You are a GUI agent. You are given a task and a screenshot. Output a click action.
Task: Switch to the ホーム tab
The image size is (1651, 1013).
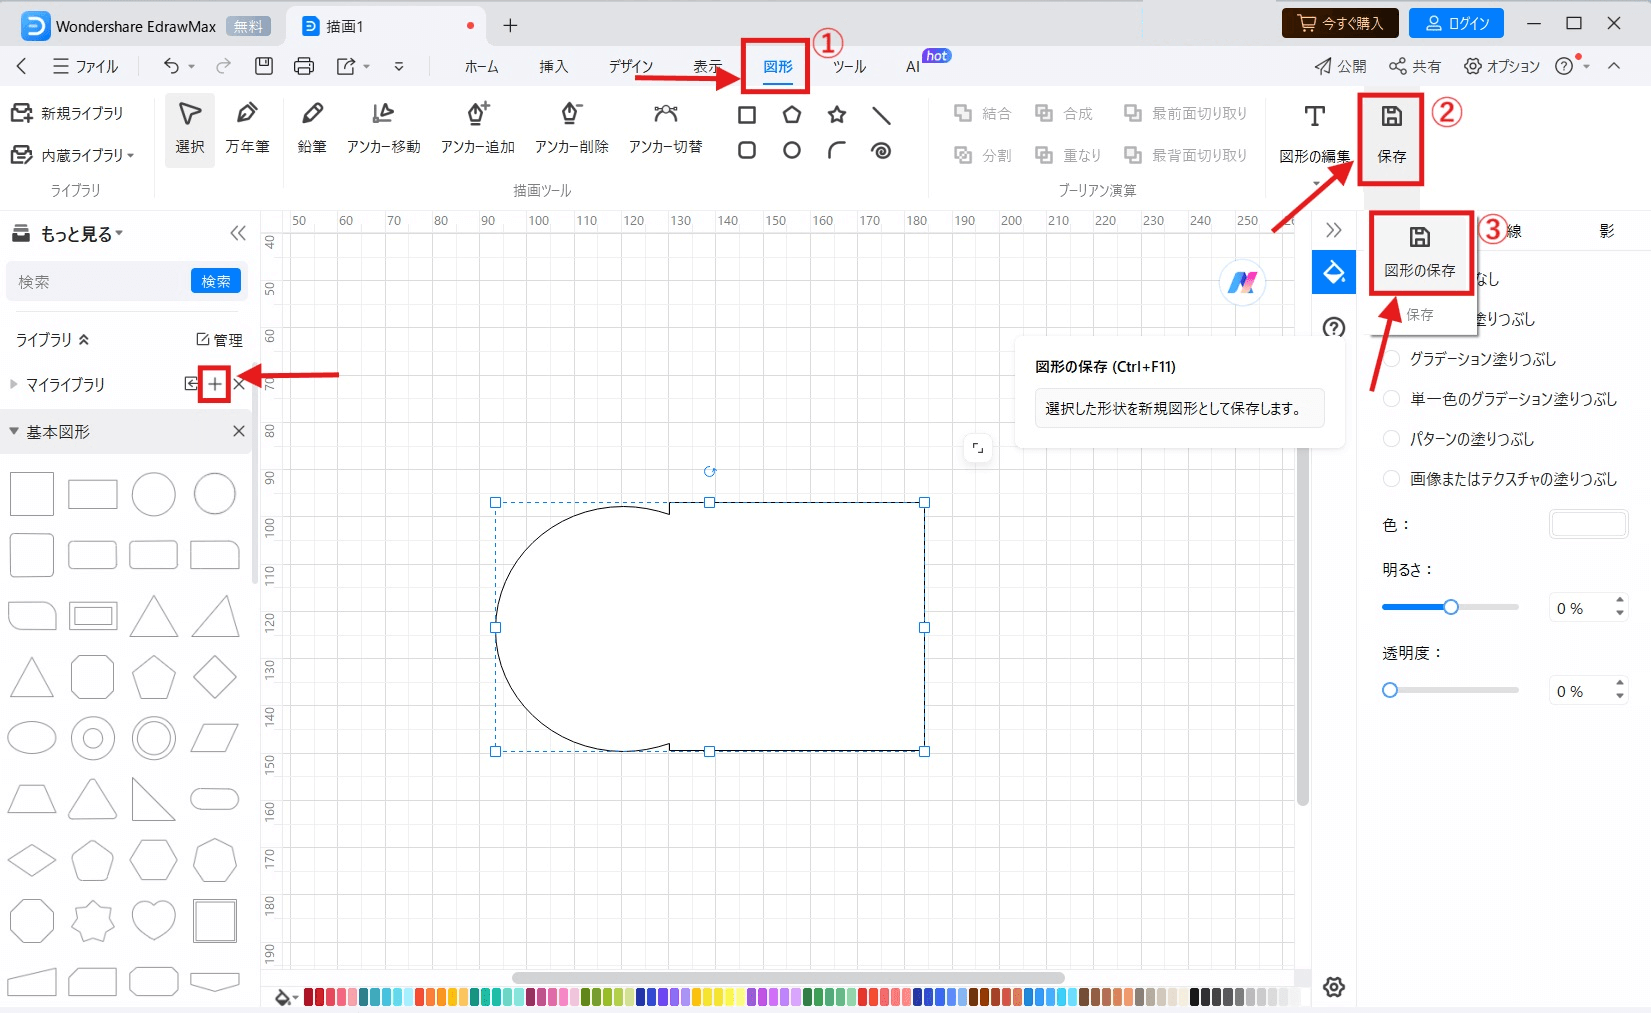[481, 66]
